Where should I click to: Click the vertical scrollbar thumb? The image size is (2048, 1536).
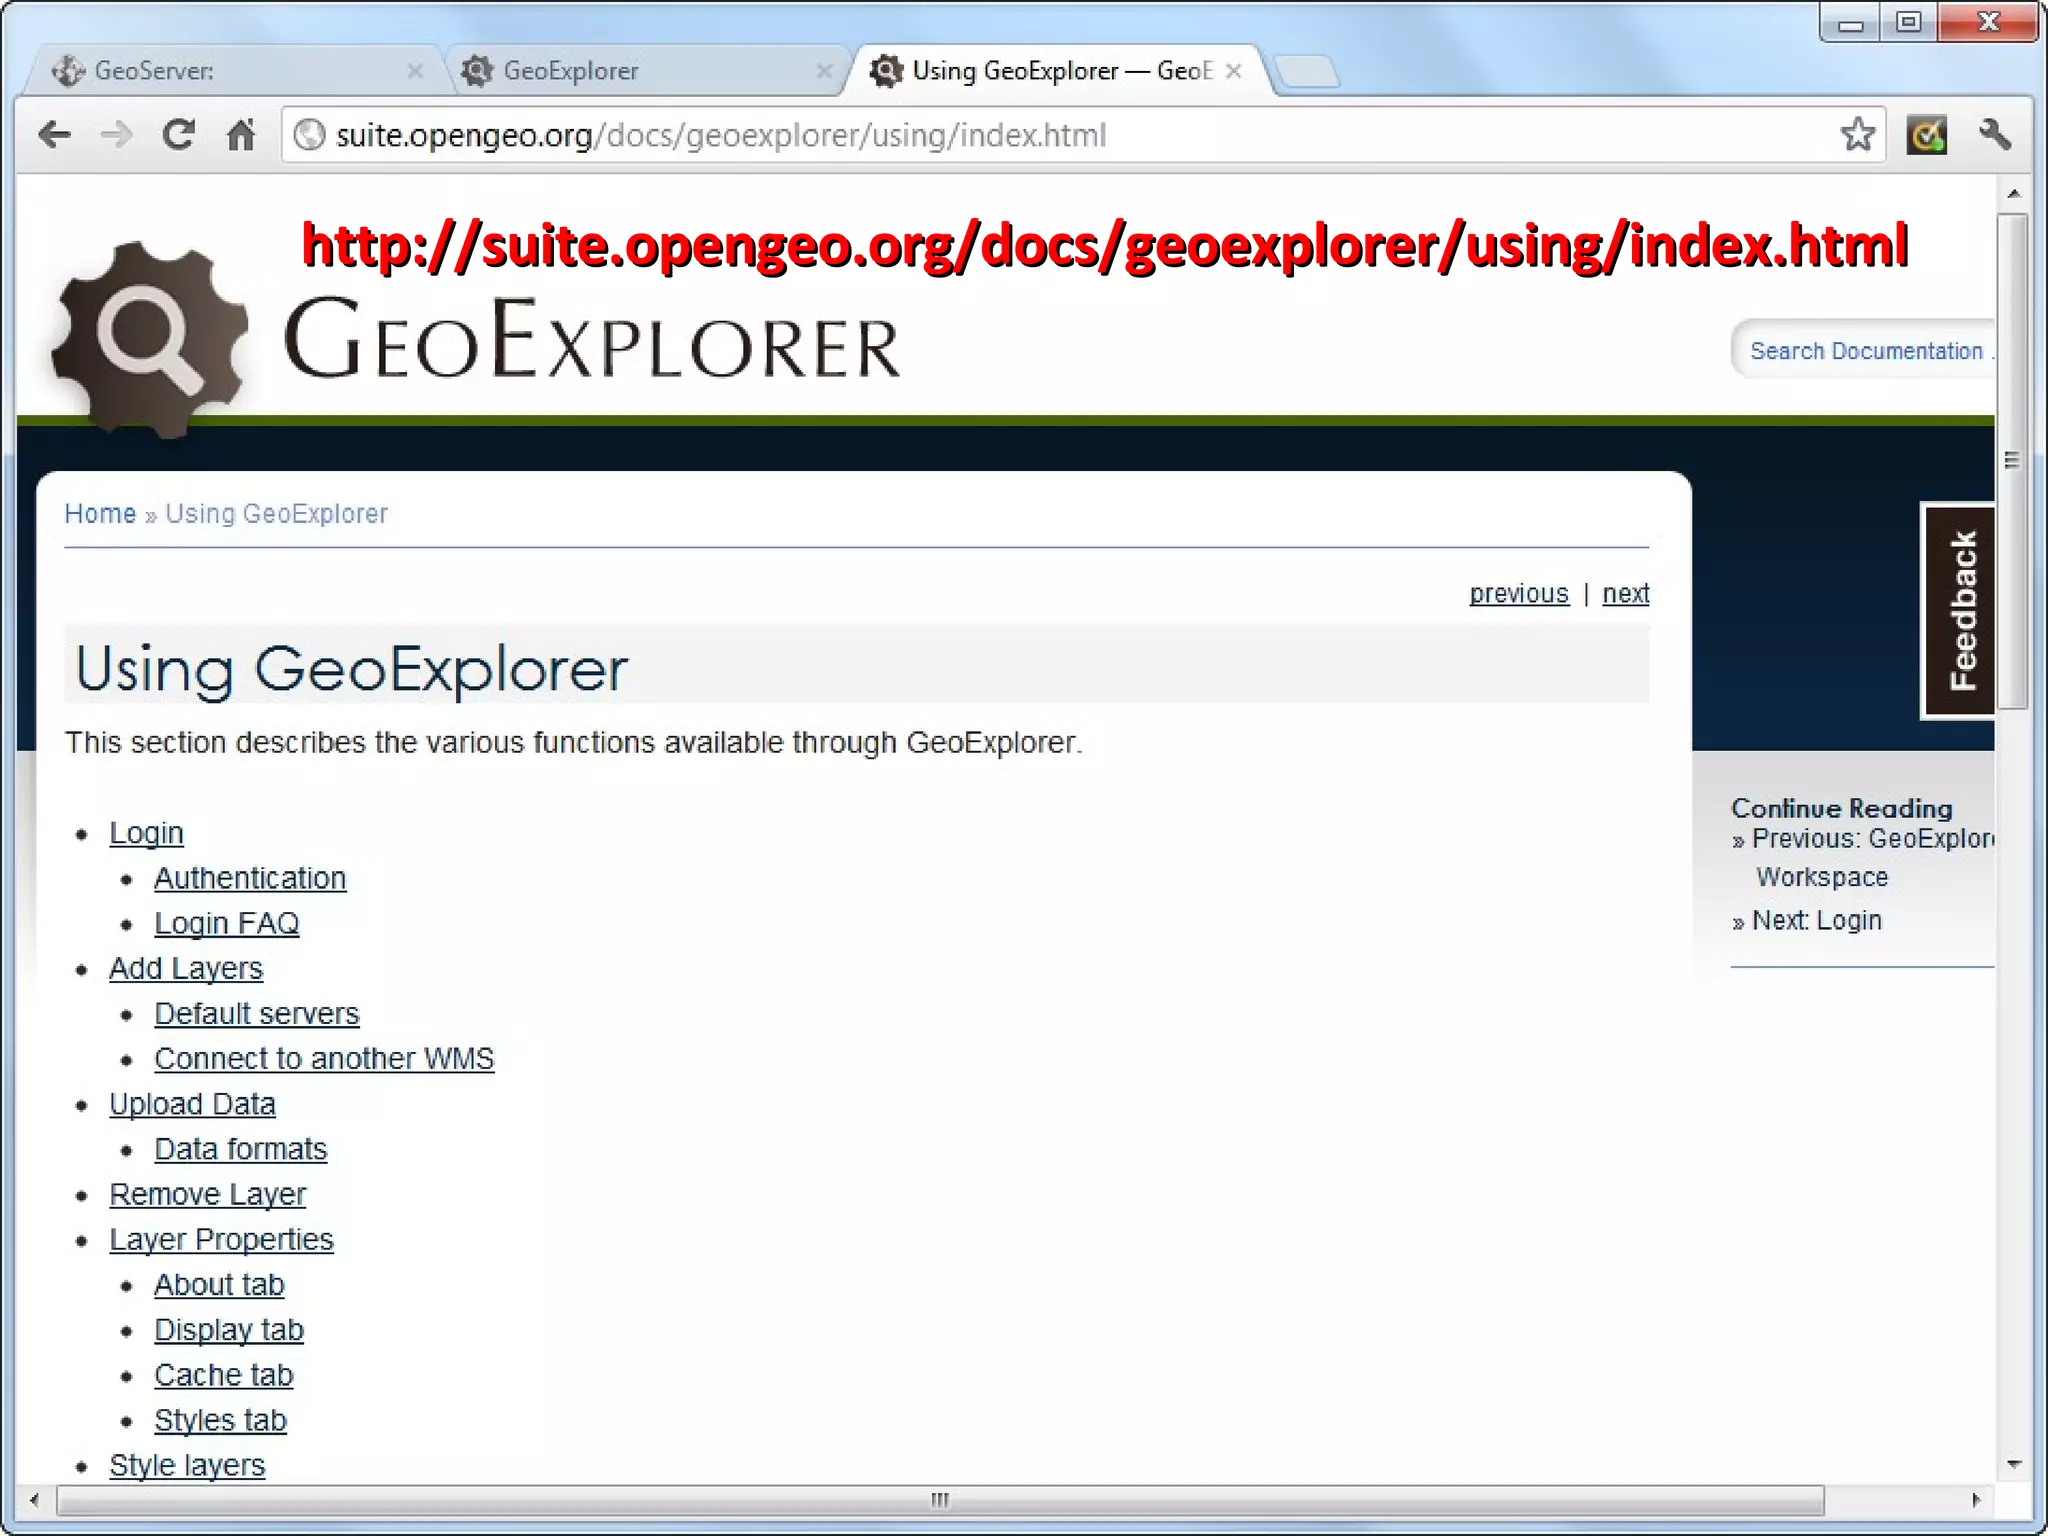coord(2014,460)
